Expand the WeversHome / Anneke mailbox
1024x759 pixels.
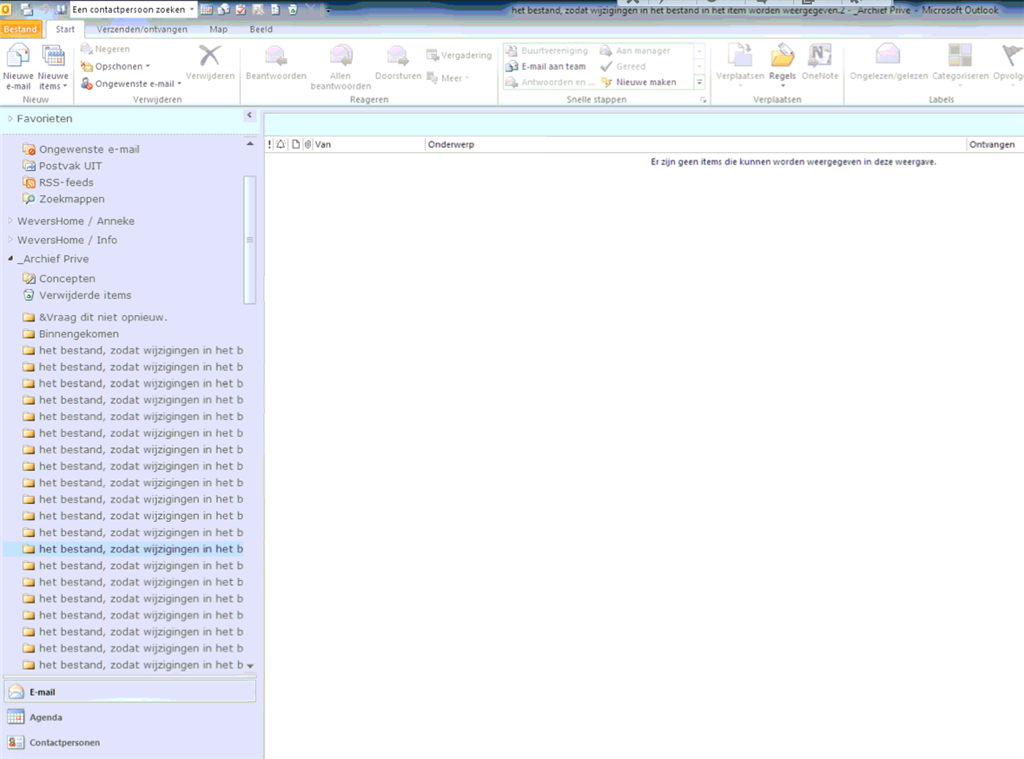click(x=10, y=221)
